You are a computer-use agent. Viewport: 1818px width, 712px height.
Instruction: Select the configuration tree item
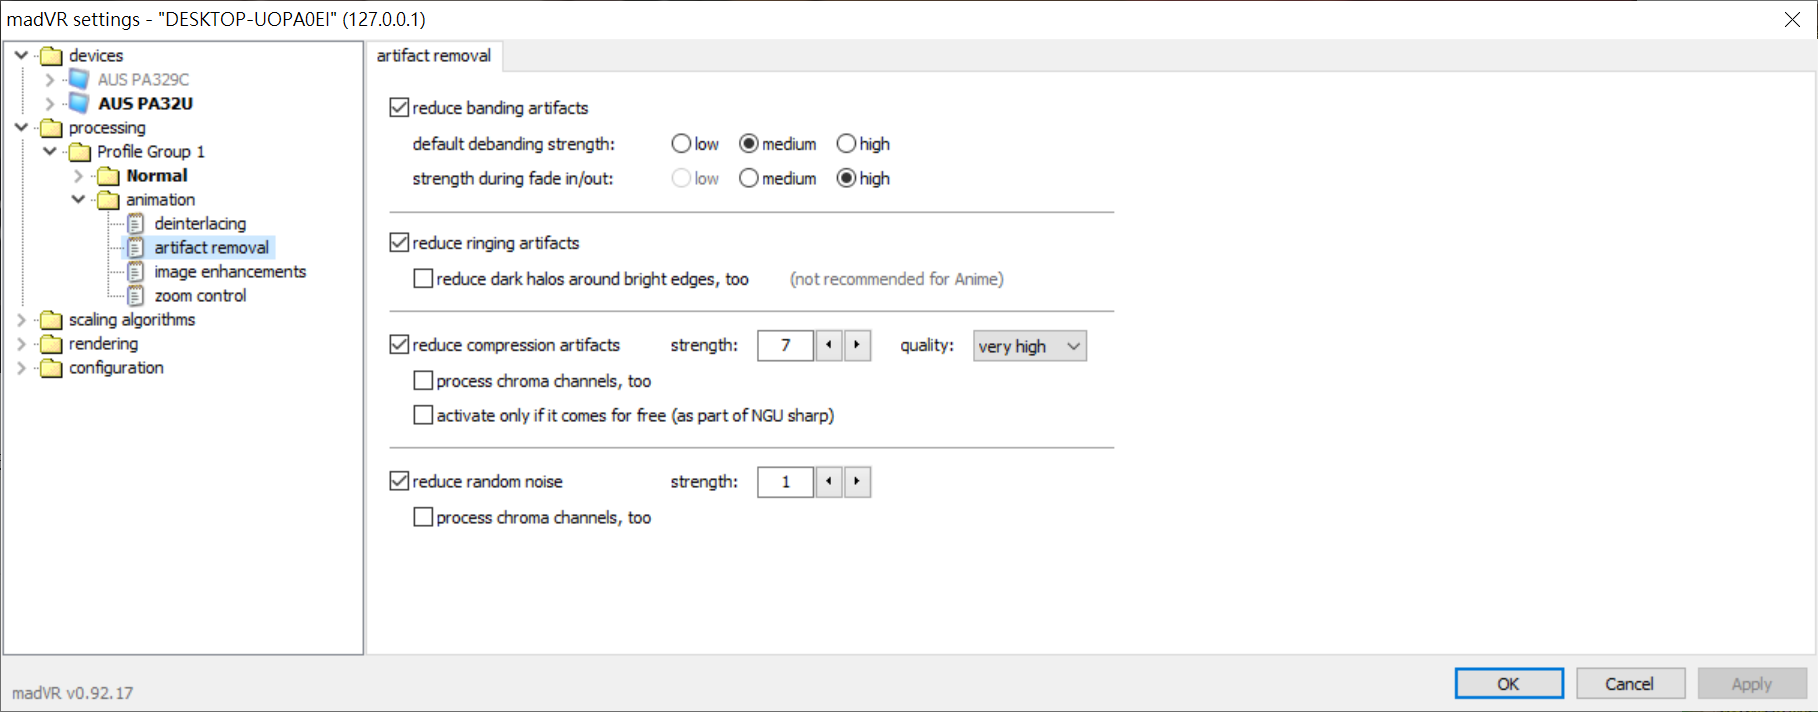point(116,368)
